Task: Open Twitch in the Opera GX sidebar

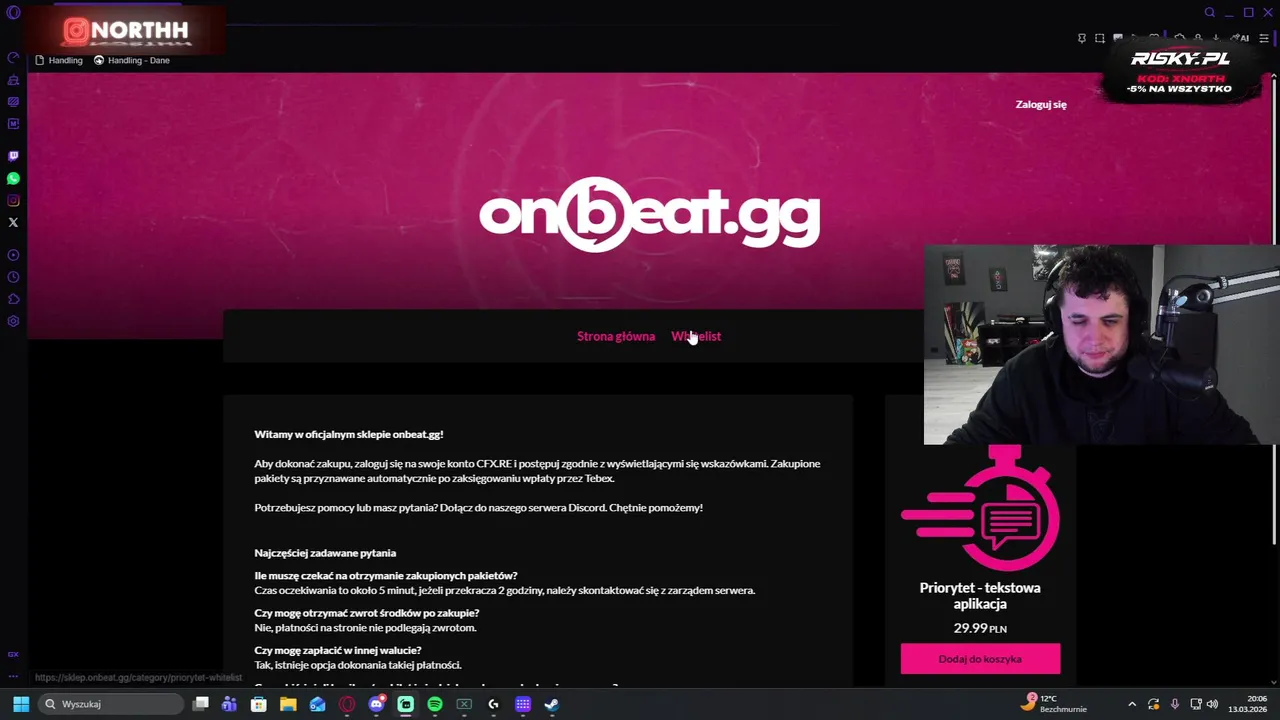Action: coord(13,156)
